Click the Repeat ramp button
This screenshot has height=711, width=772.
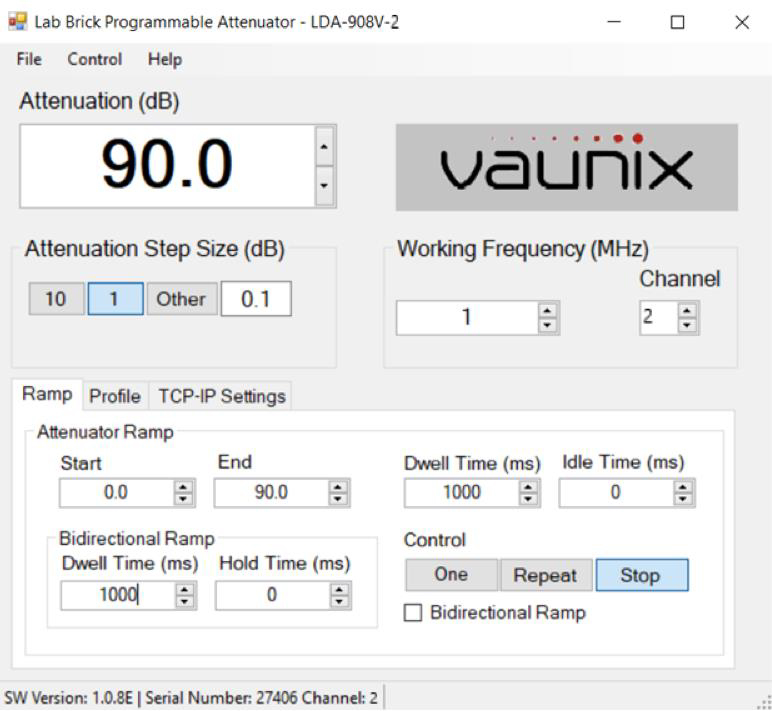[547, 575]
